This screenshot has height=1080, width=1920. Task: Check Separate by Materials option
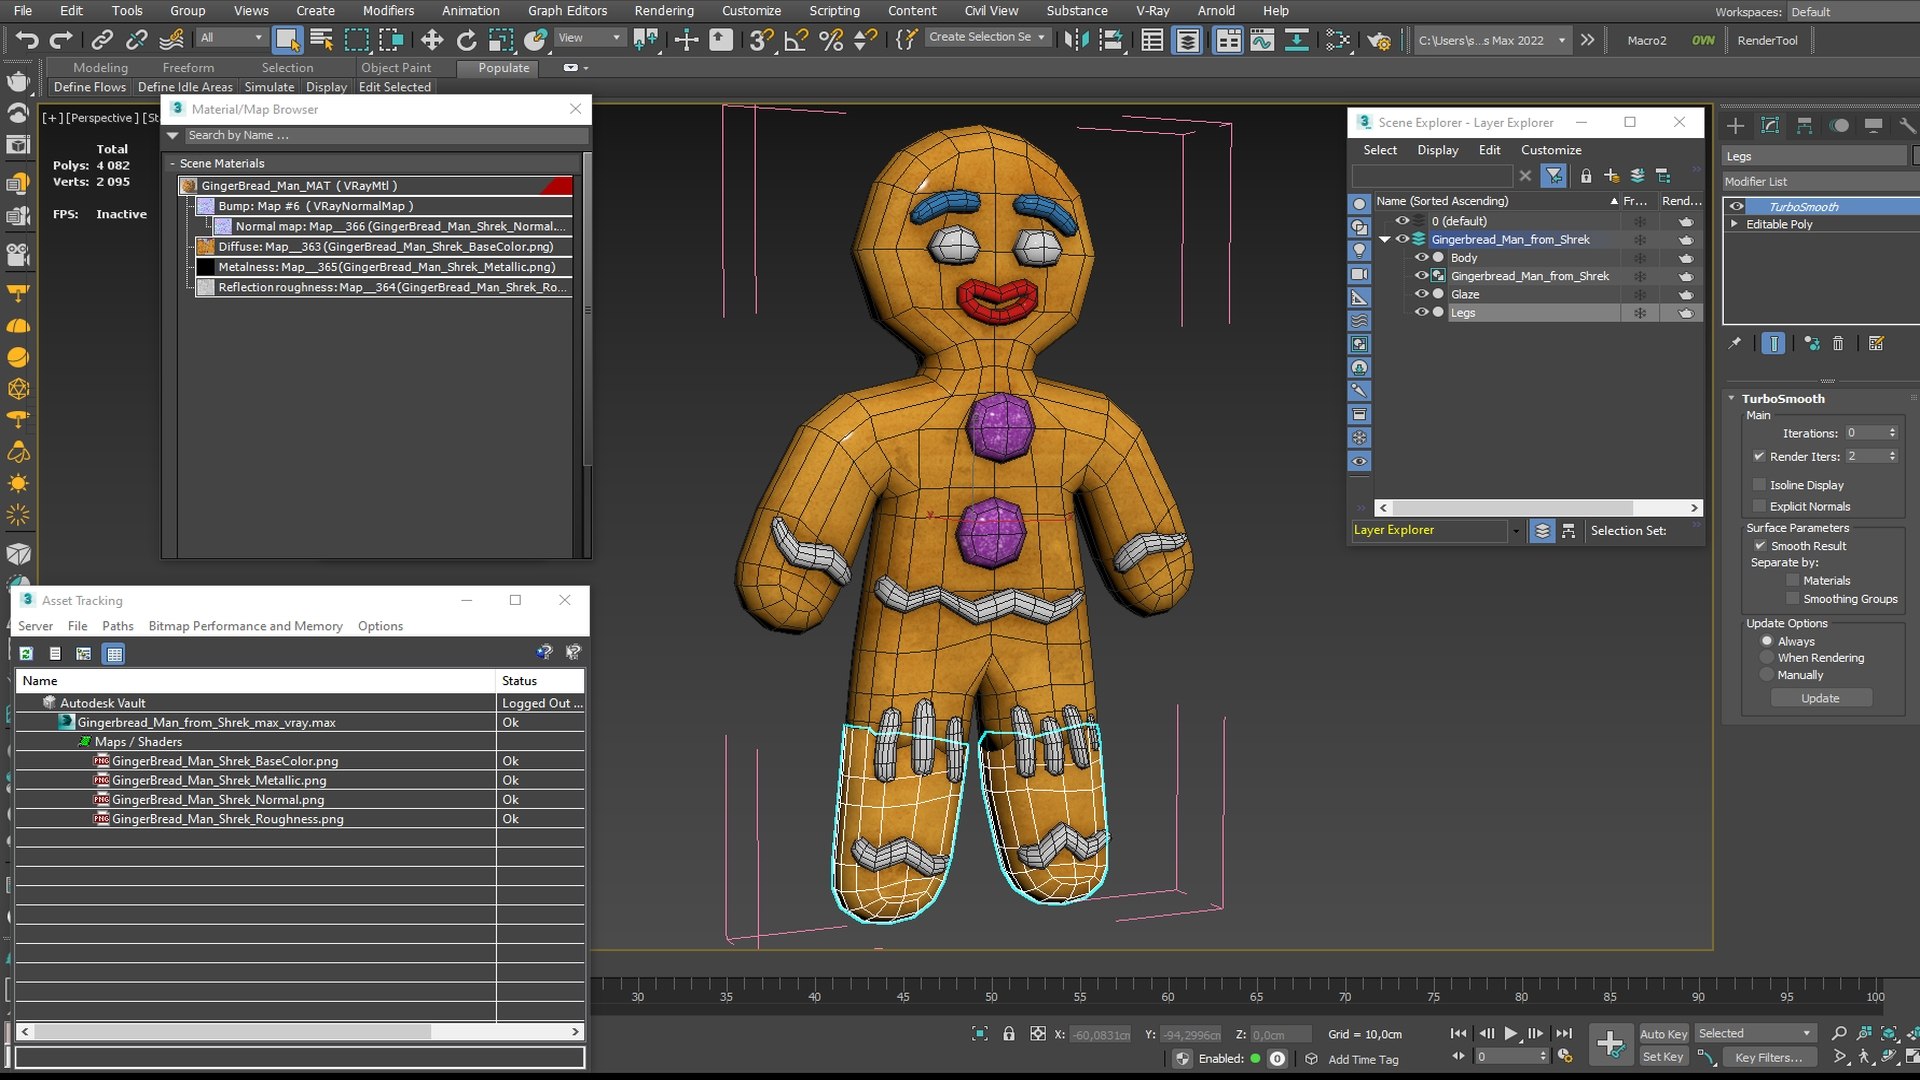click(1792, 580)
